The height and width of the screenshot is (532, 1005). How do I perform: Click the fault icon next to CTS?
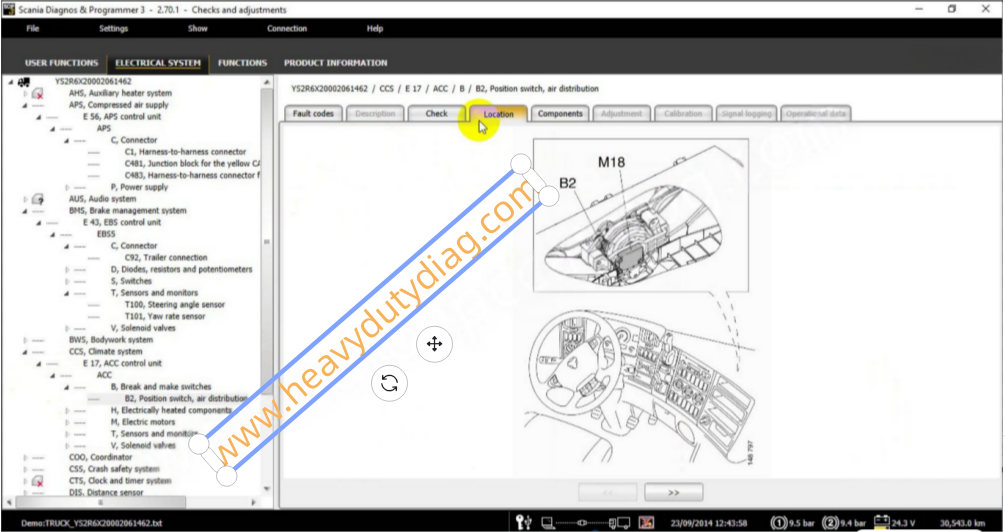(37, 481)
